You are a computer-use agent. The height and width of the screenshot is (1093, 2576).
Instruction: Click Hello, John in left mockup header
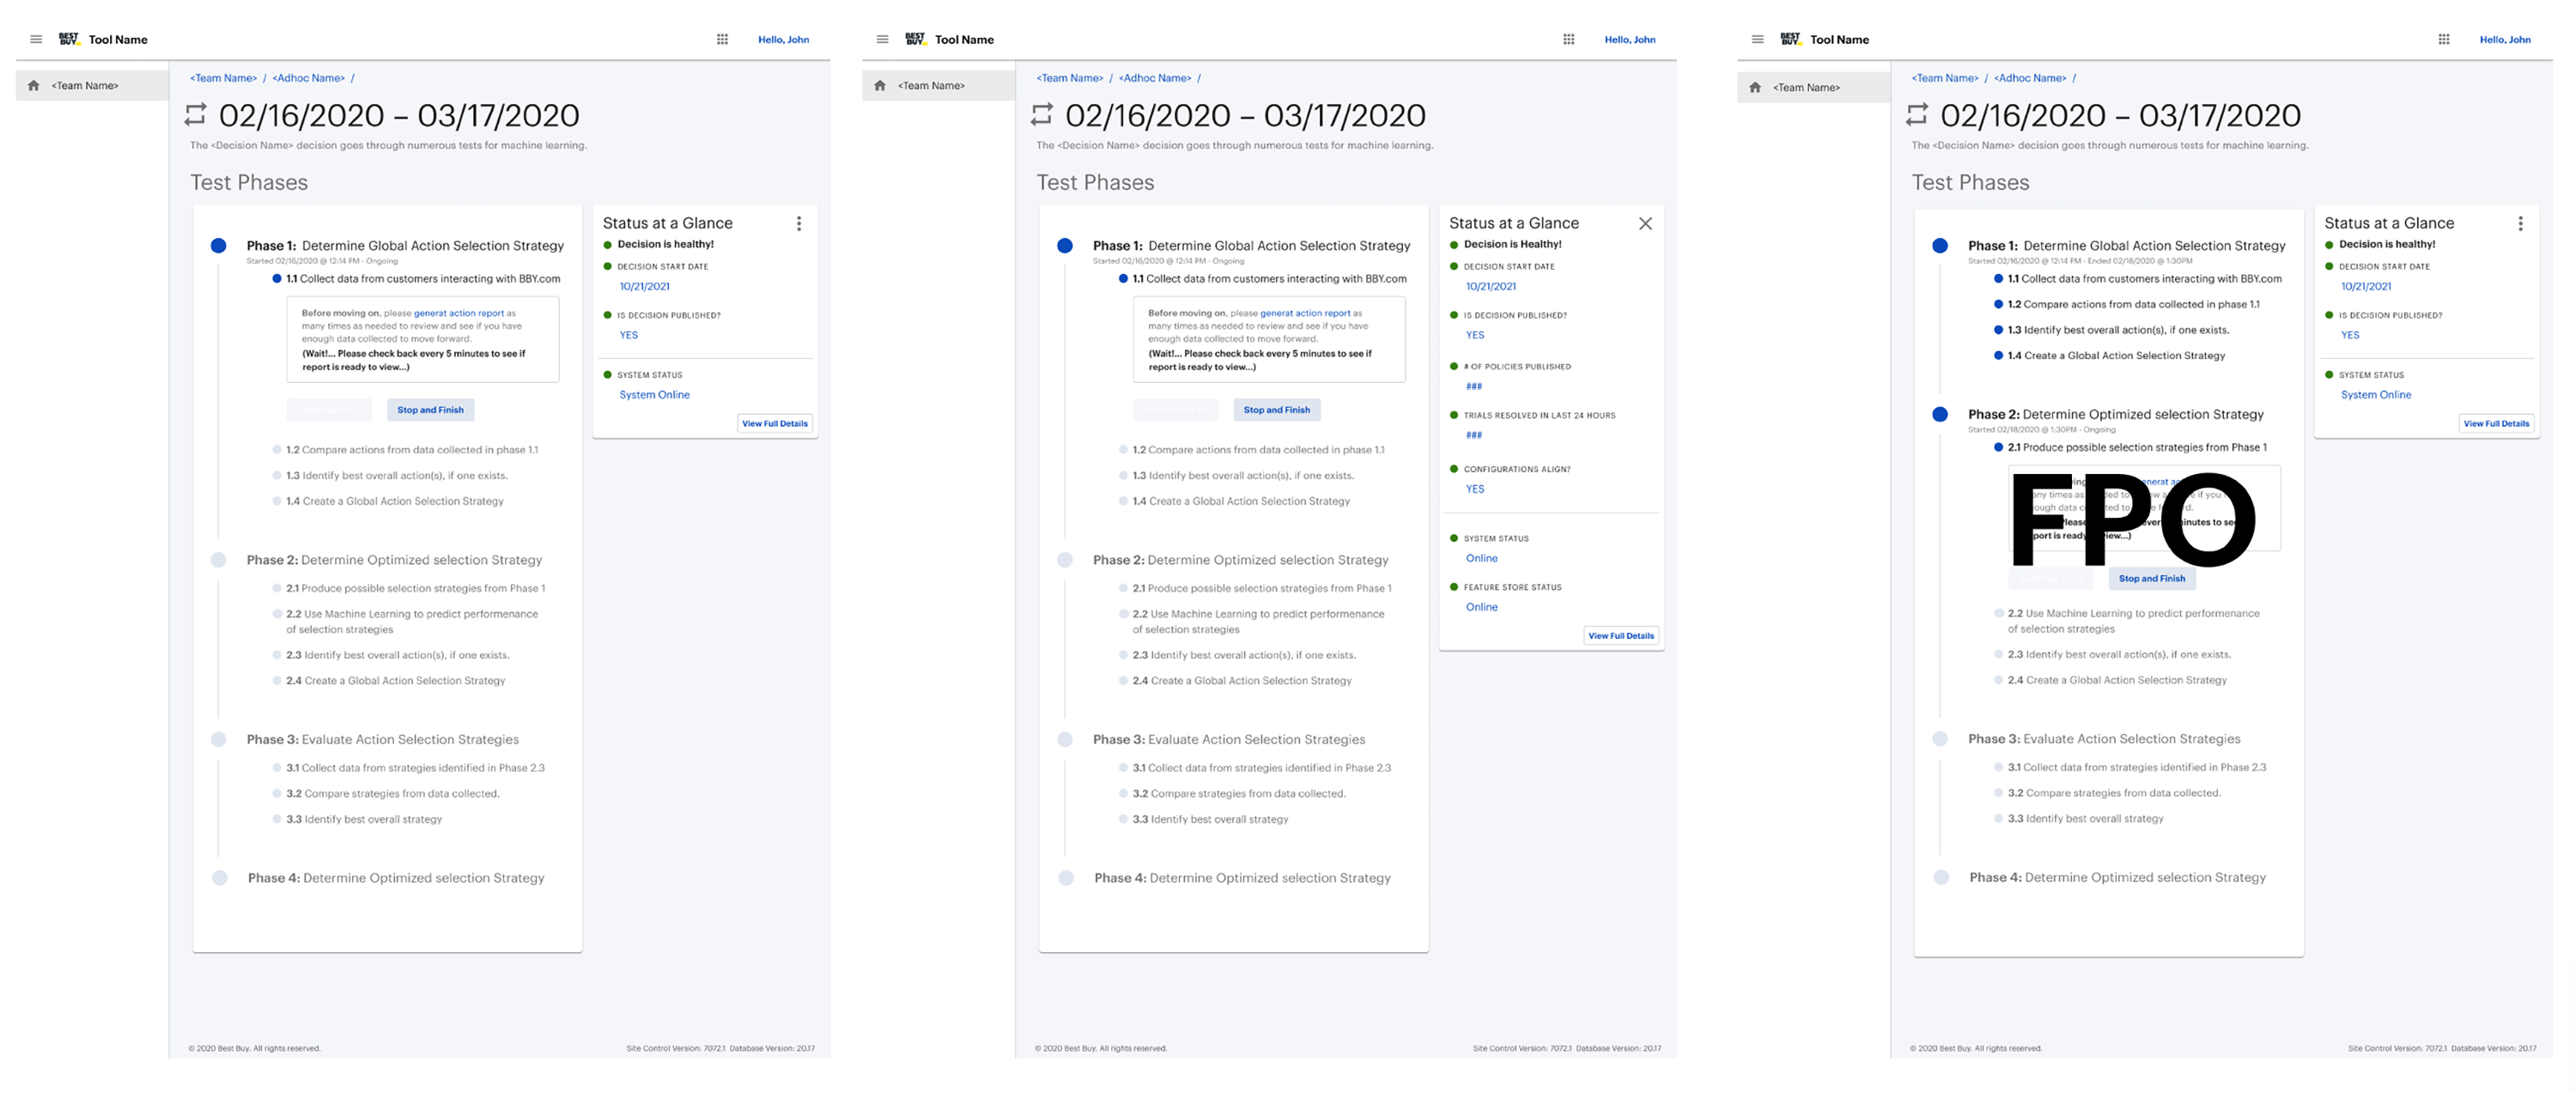(783, 40)
